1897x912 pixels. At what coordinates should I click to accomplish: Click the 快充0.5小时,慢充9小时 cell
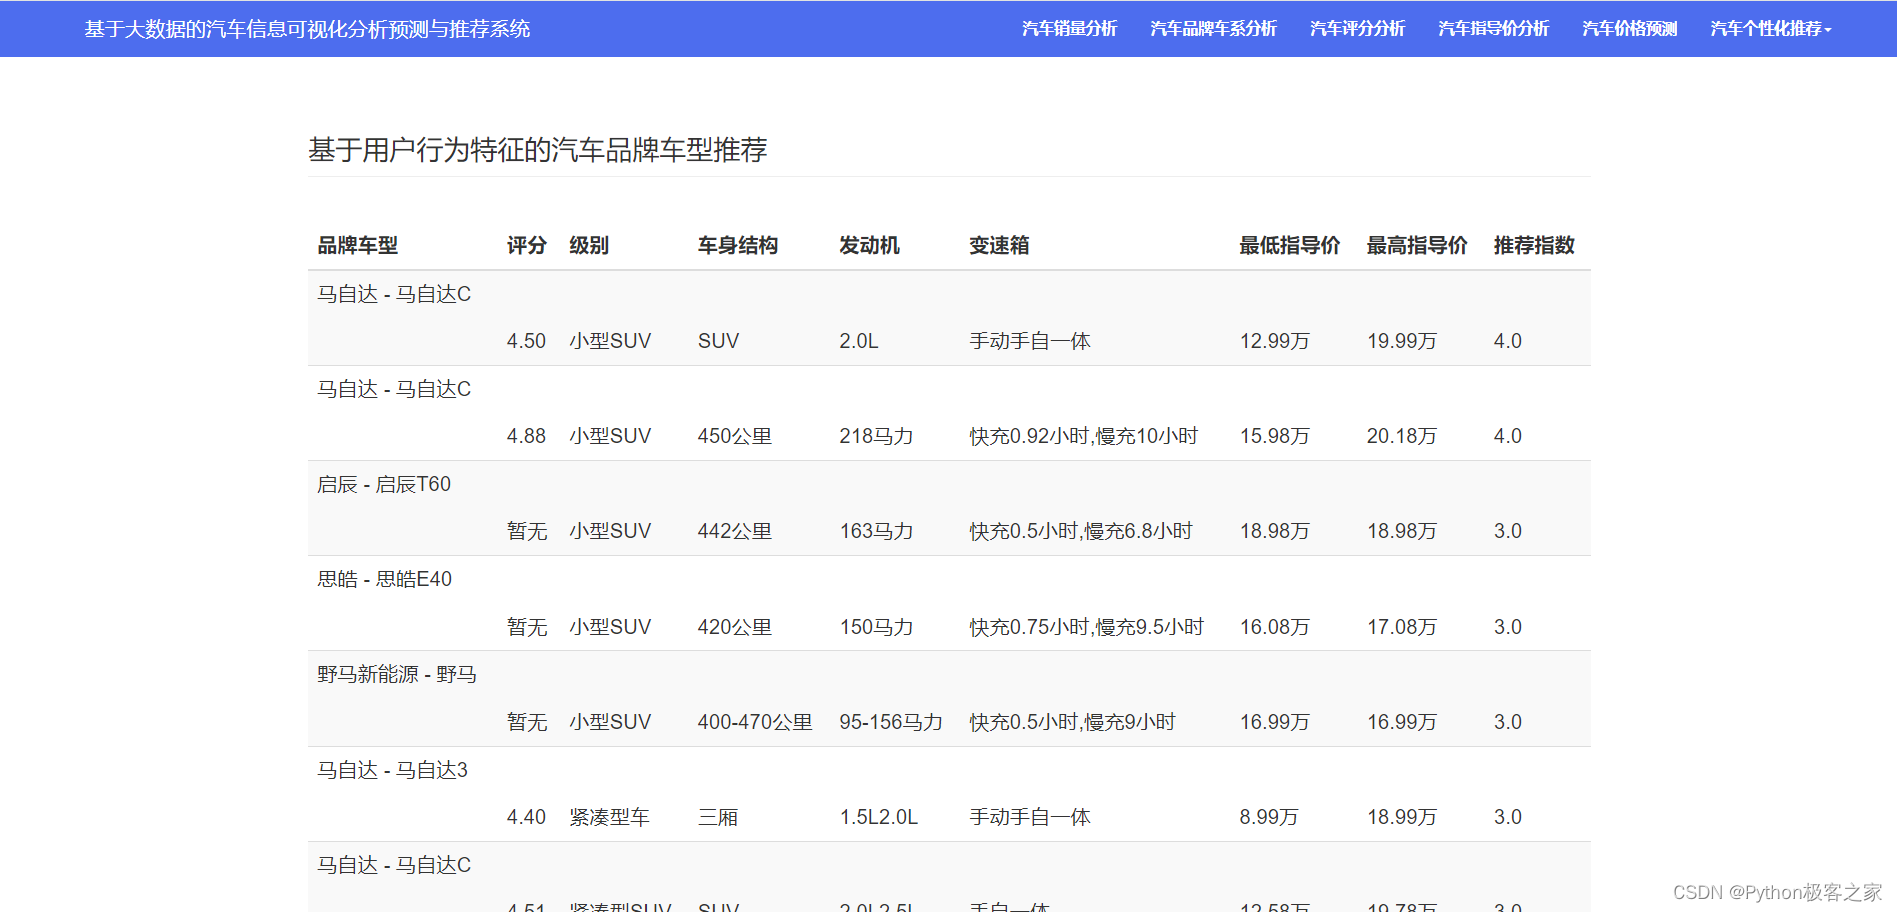(1073, 722)
